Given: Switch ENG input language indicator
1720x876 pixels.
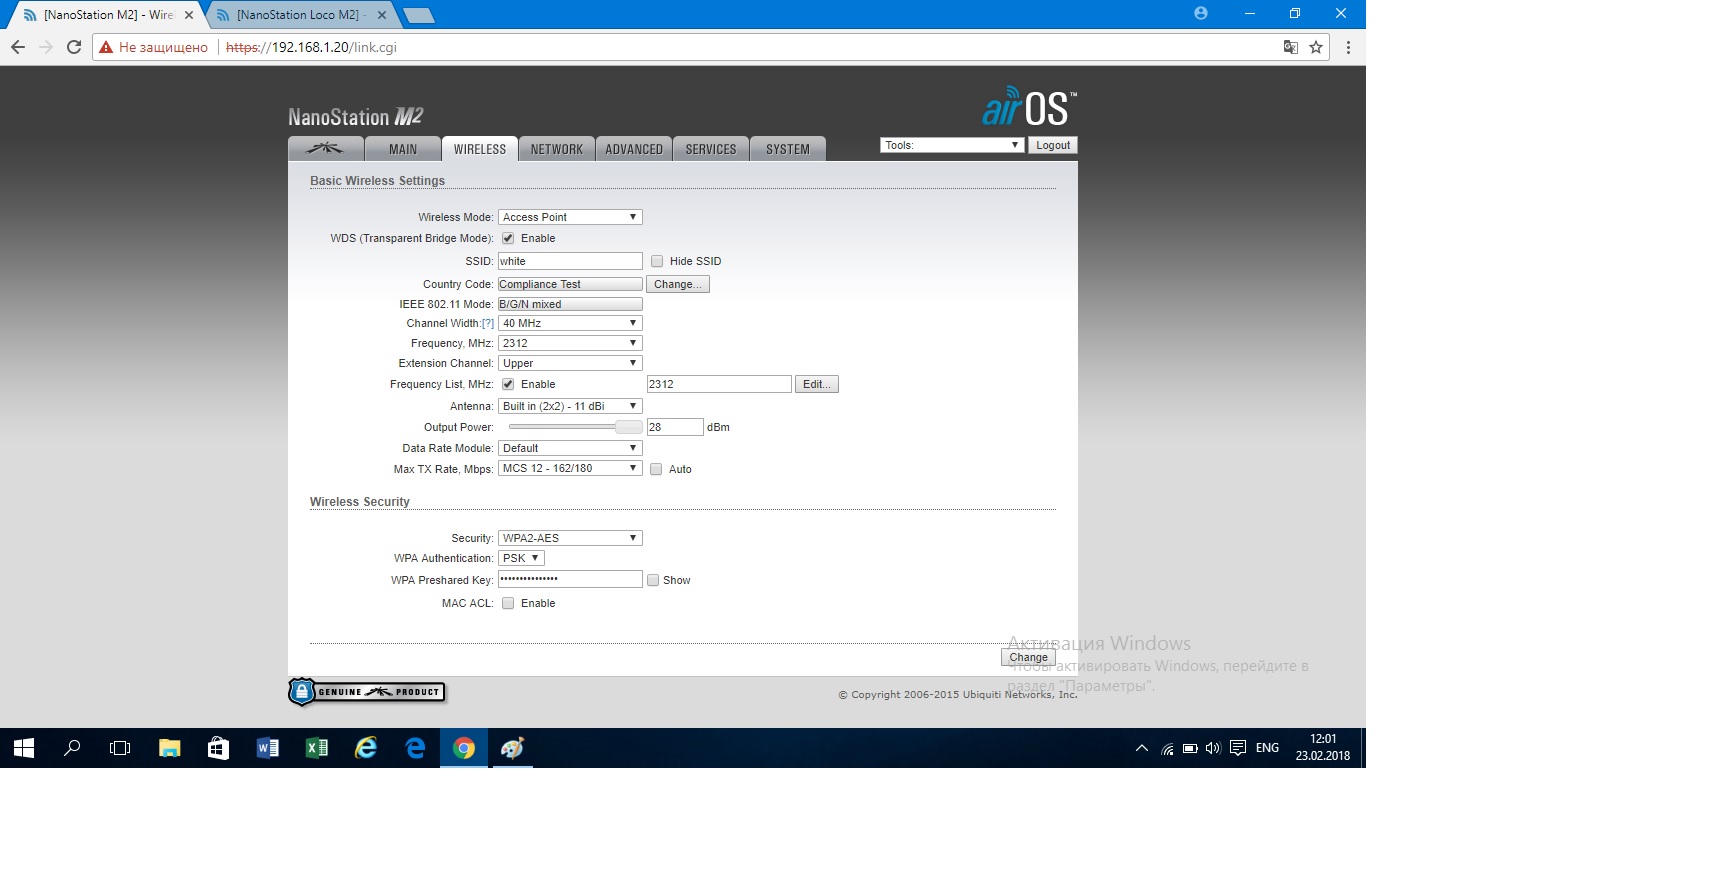Looking at the screenshot, I should click(x=1267, y=748).
